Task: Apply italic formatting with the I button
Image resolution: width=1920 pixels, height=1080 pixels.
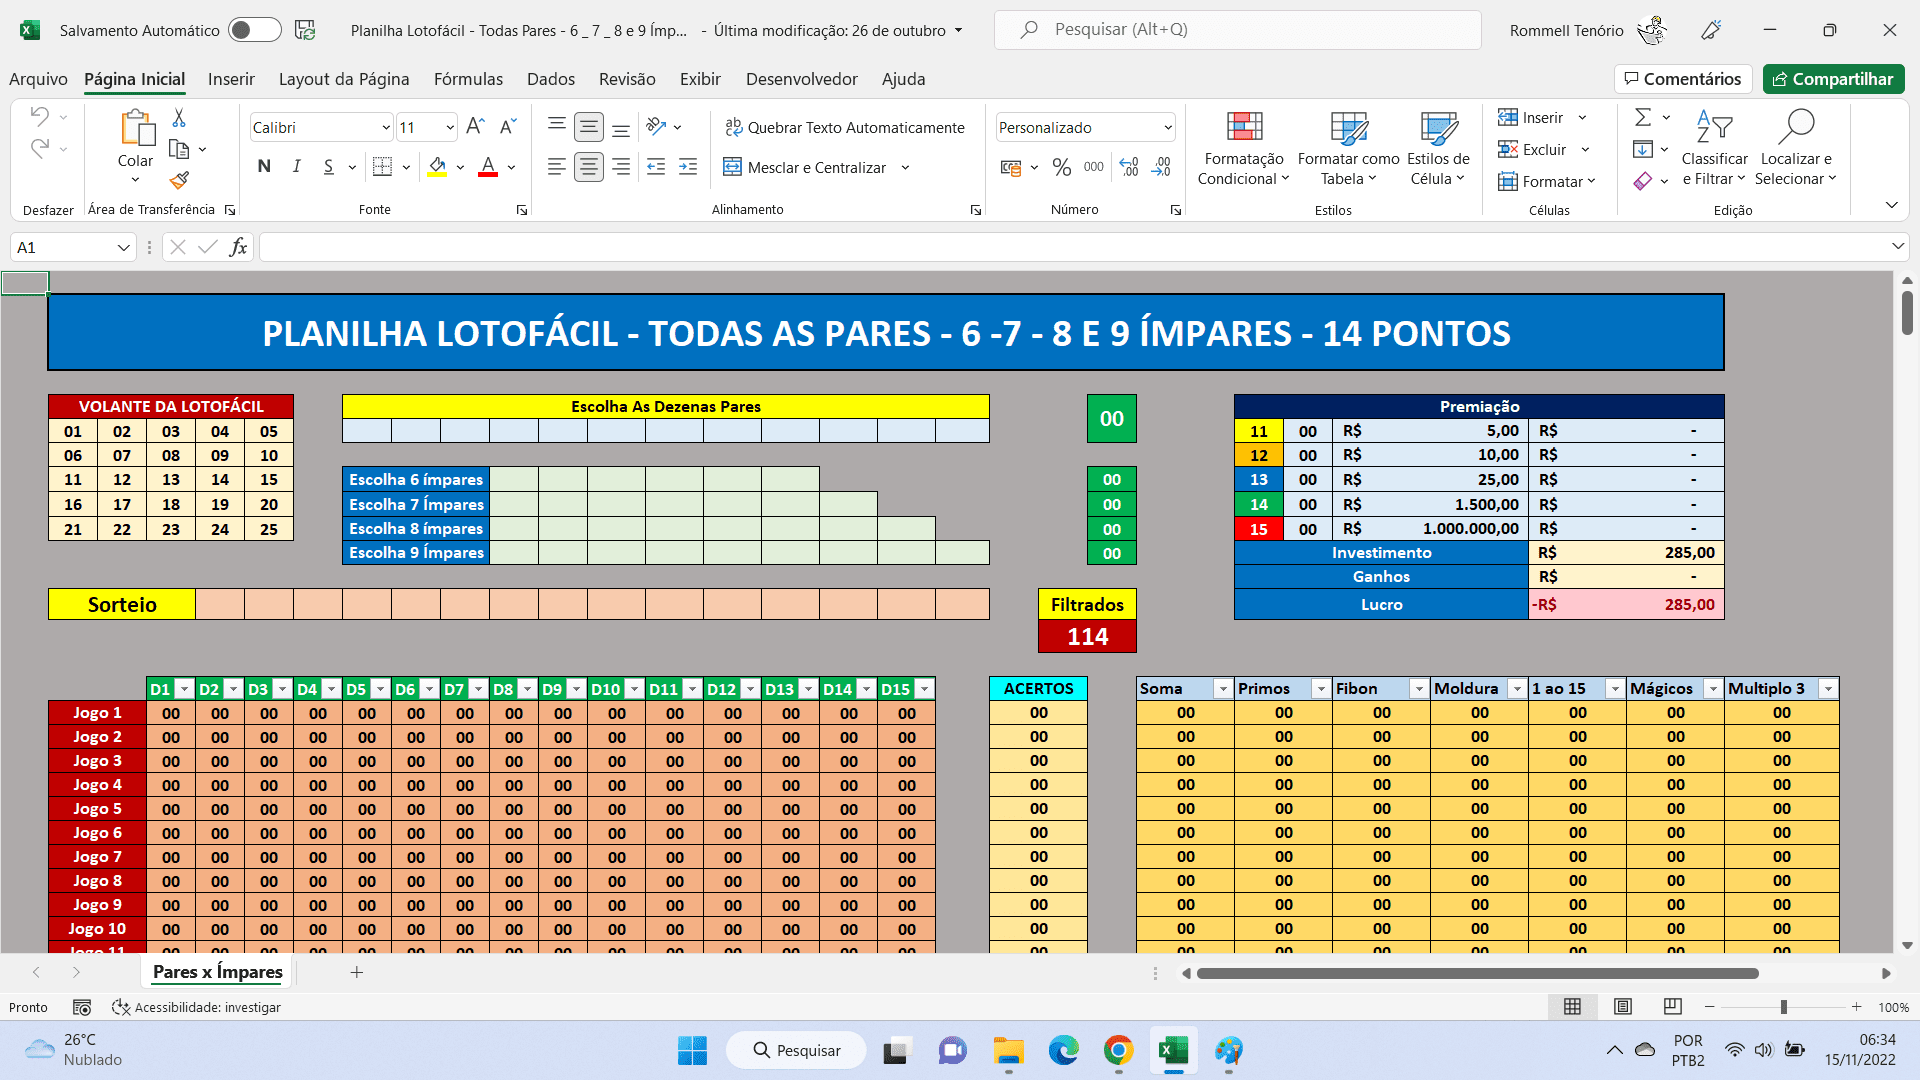Action: (296, 166)
